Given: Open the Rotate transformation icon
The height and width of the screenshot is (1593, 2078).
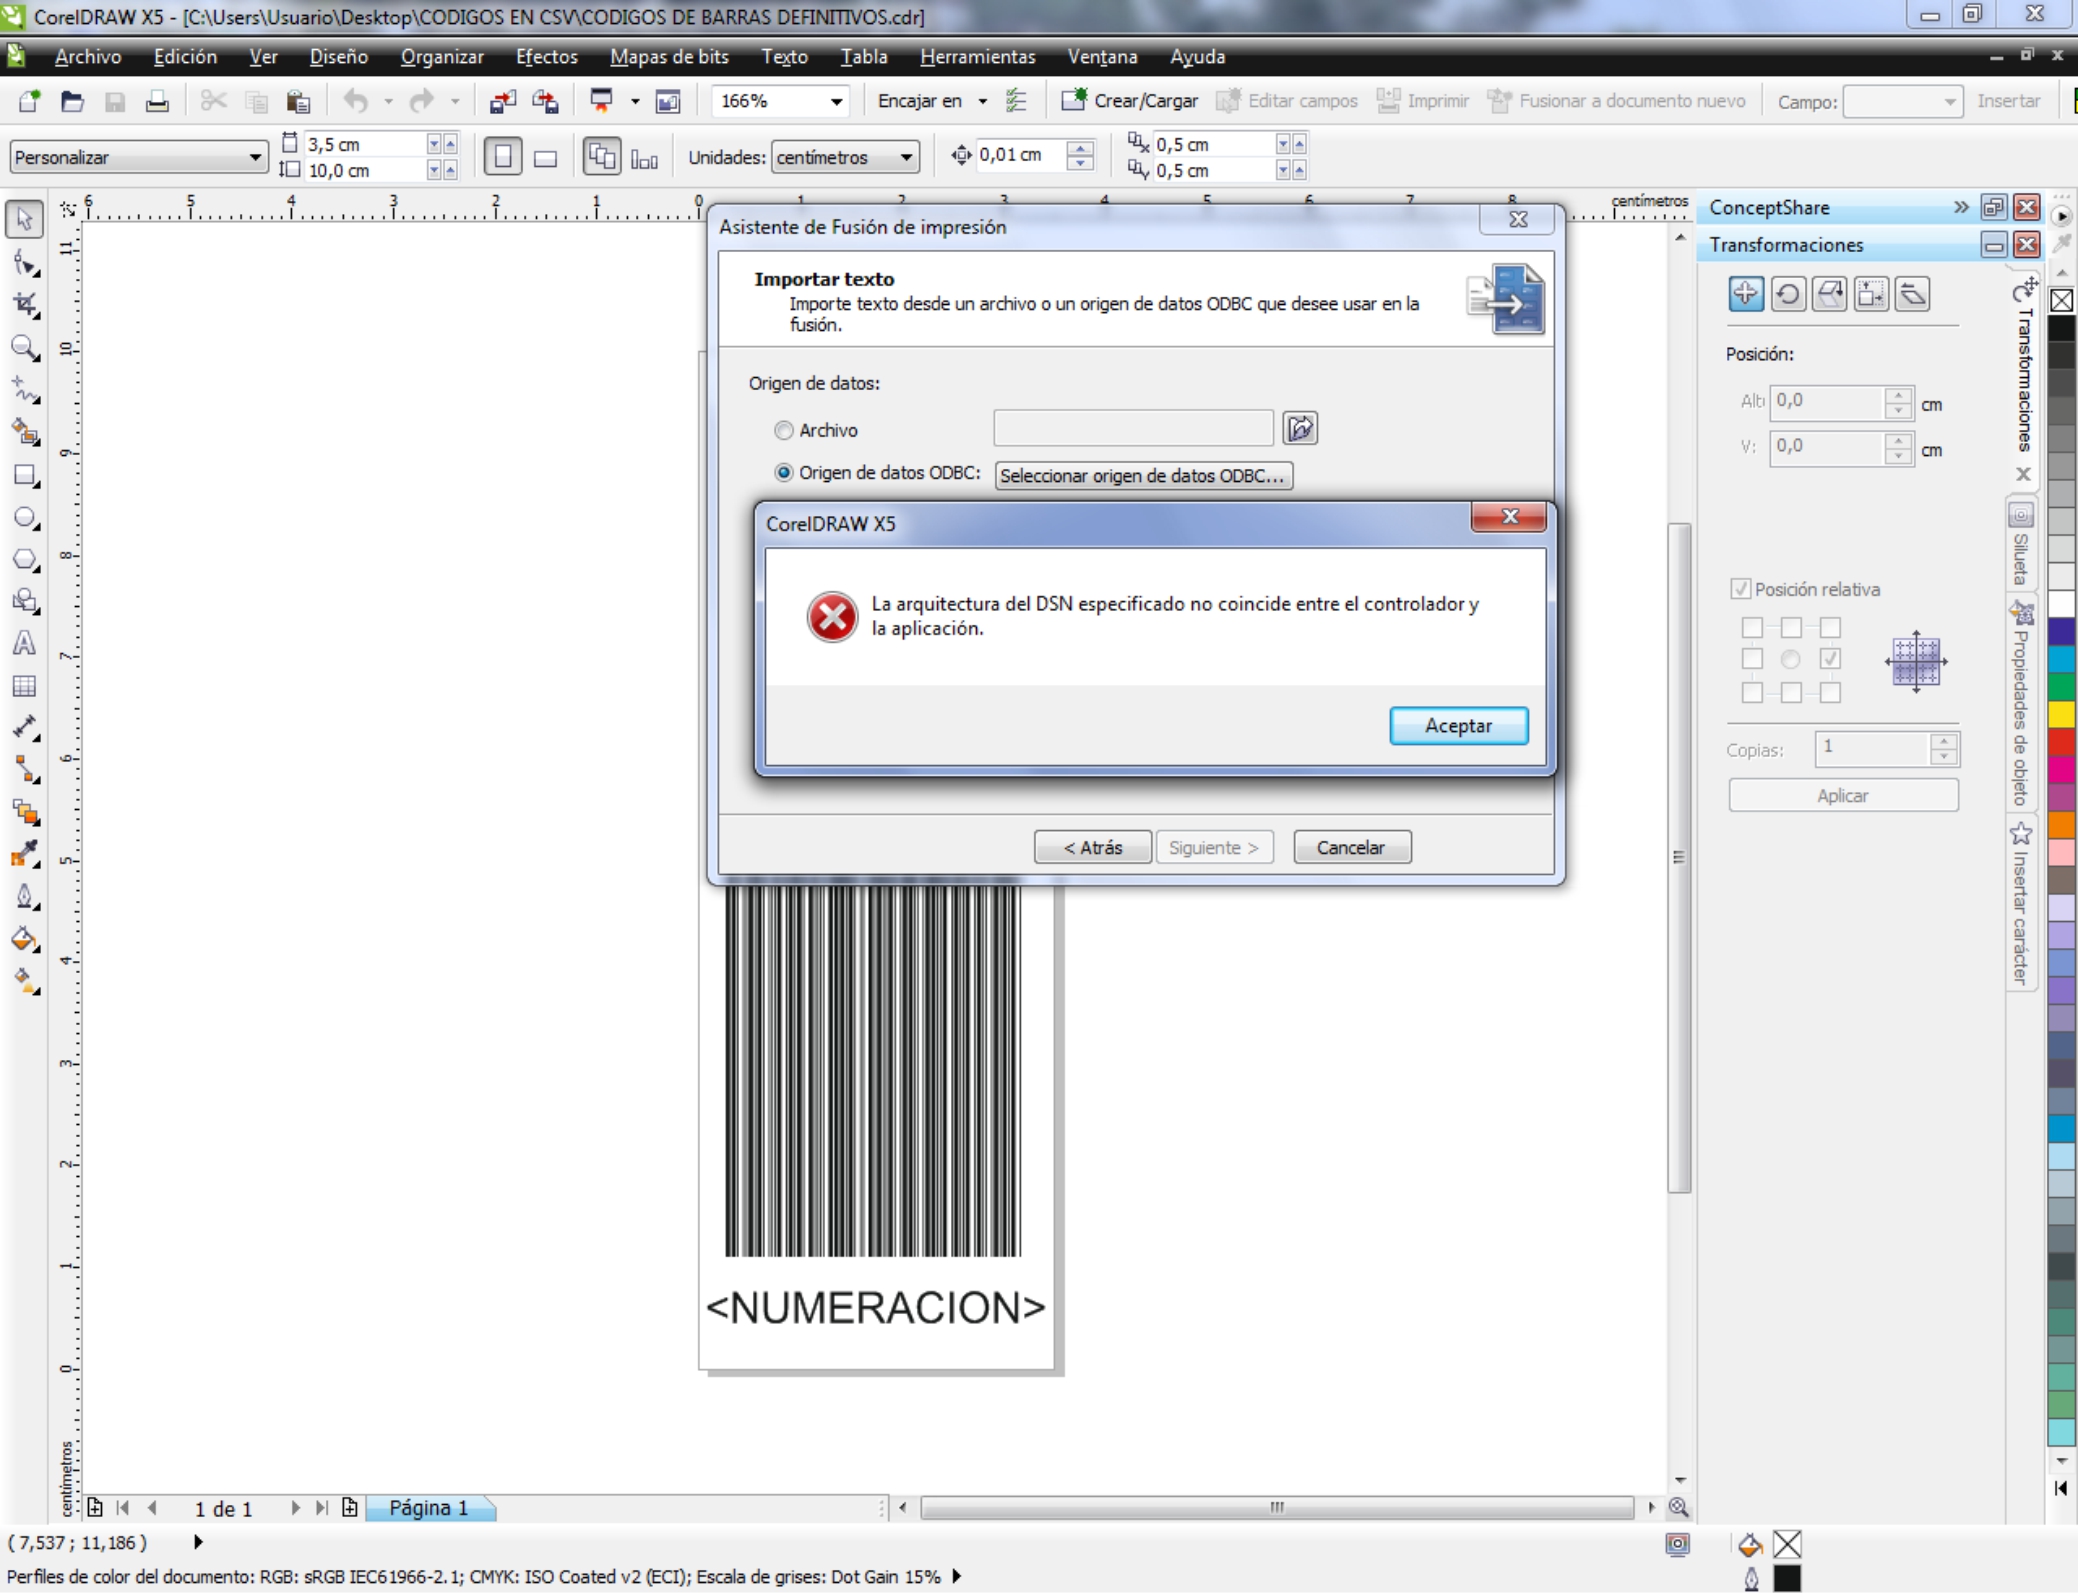Looking at the screenshot, I should click(x=1788, y=294).
